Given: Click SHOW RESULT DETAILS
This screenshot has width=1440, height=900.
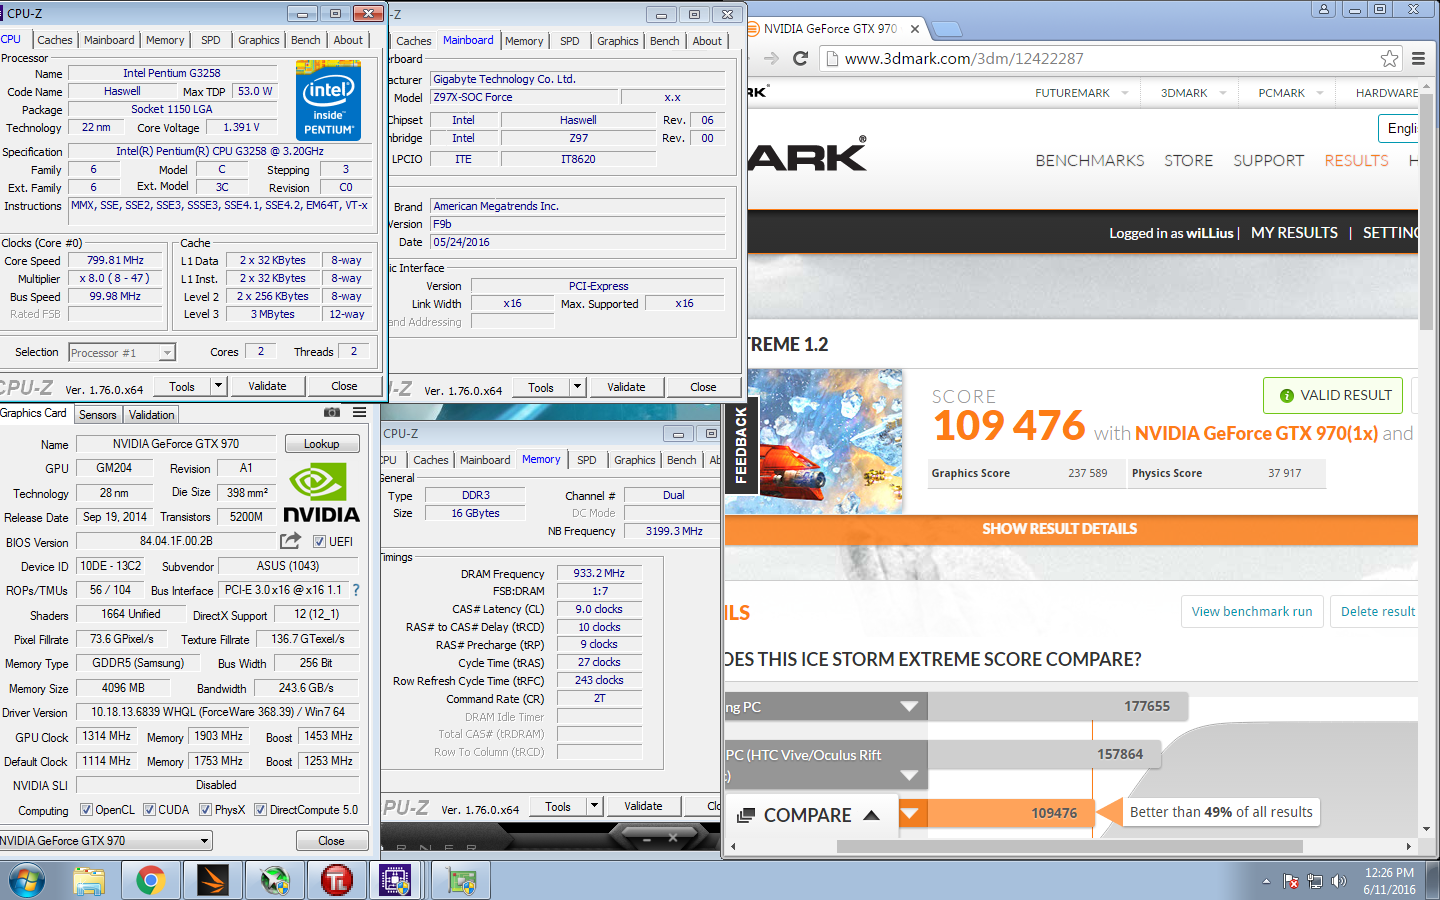Looking at the screenshot, I should click(1060, 529).
